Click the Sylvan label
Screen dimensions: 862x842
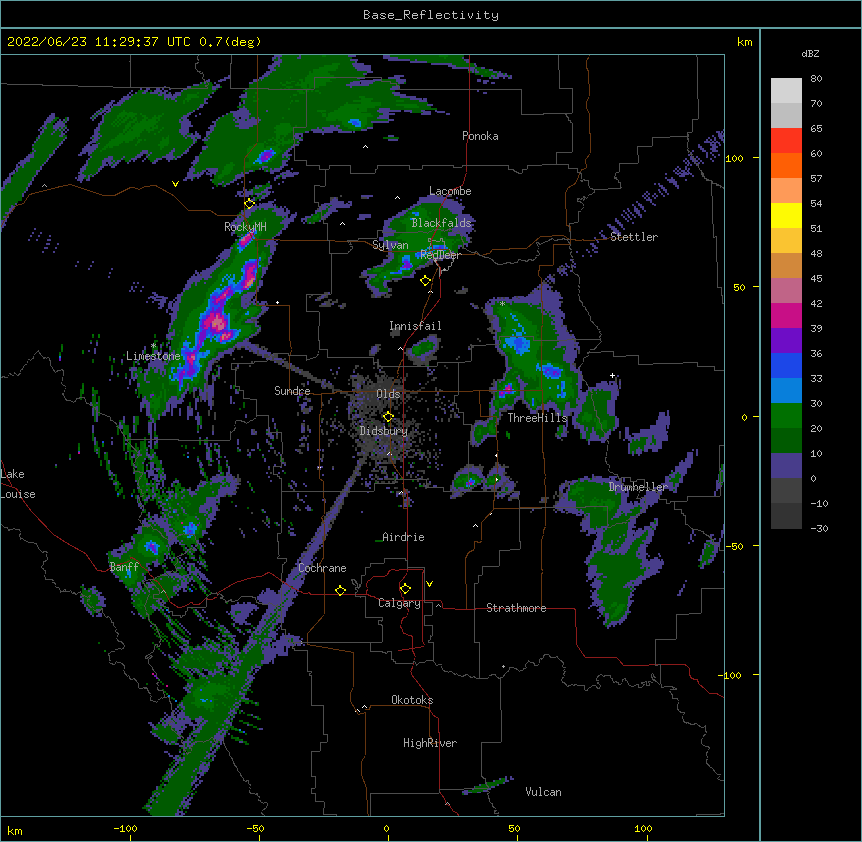pyautogui.click(x=390, y=245)
